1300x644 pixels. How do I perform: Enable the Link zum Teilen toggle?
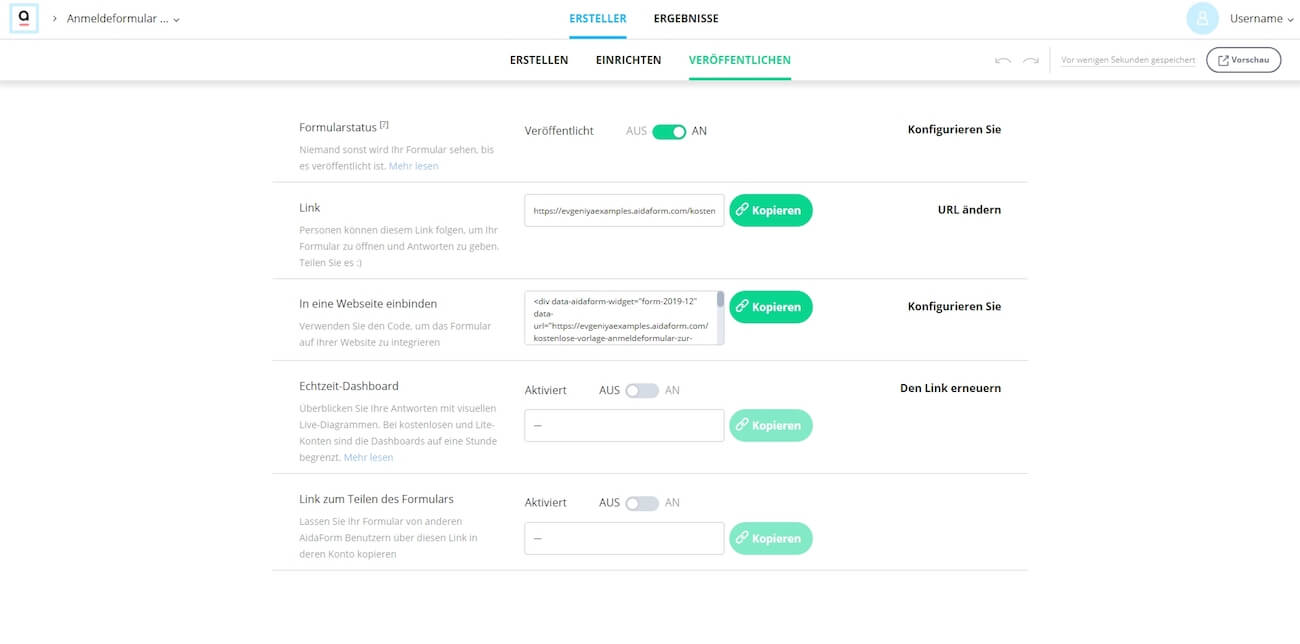click(x=642, y=503)
